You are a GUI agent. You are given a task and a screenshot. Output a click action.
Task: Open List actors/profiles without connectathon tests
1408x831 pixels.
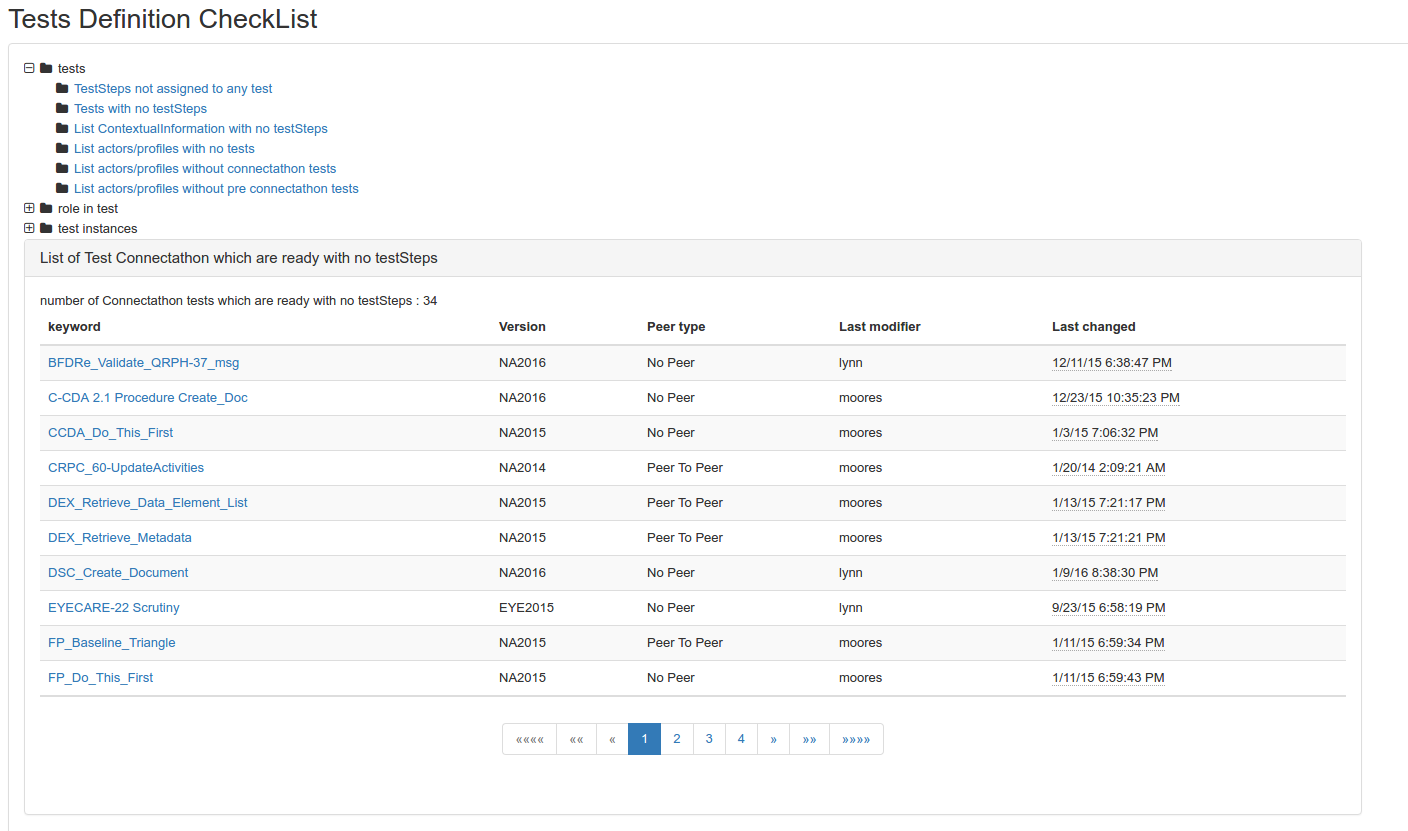(205, 169)
